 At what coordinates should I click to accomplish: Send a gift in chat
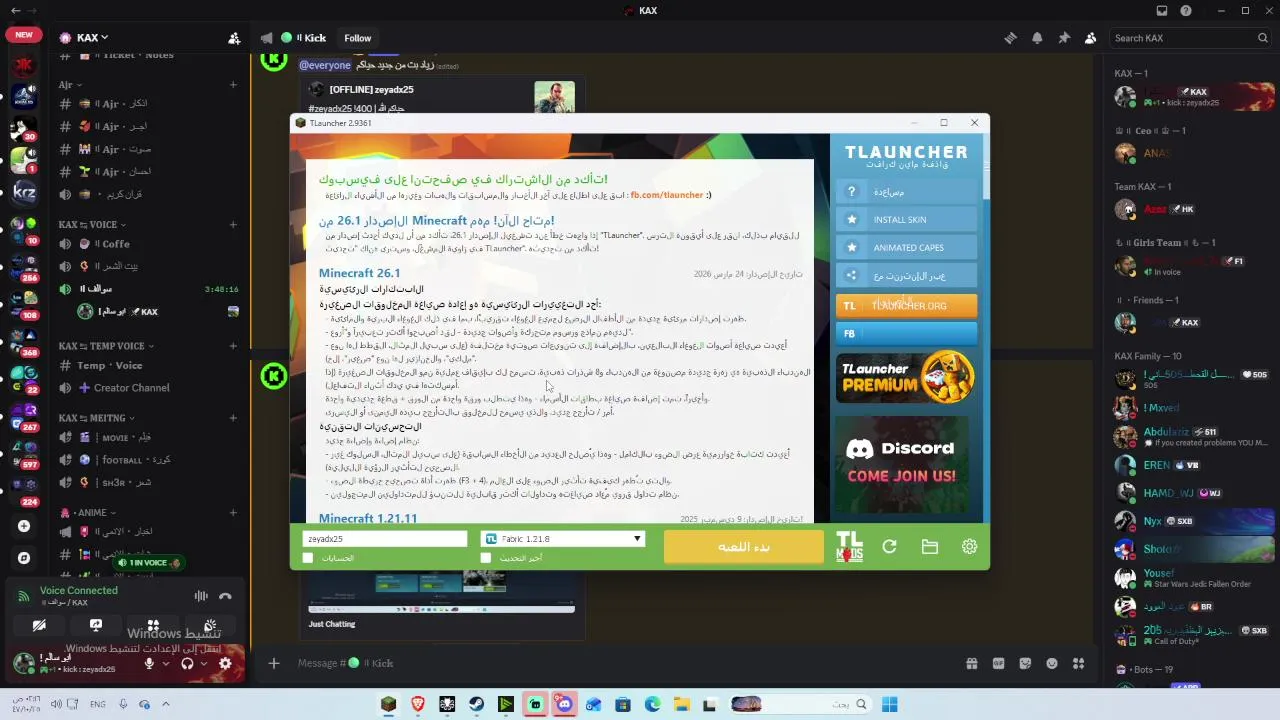pyautogui.click(x=971, y=663)
